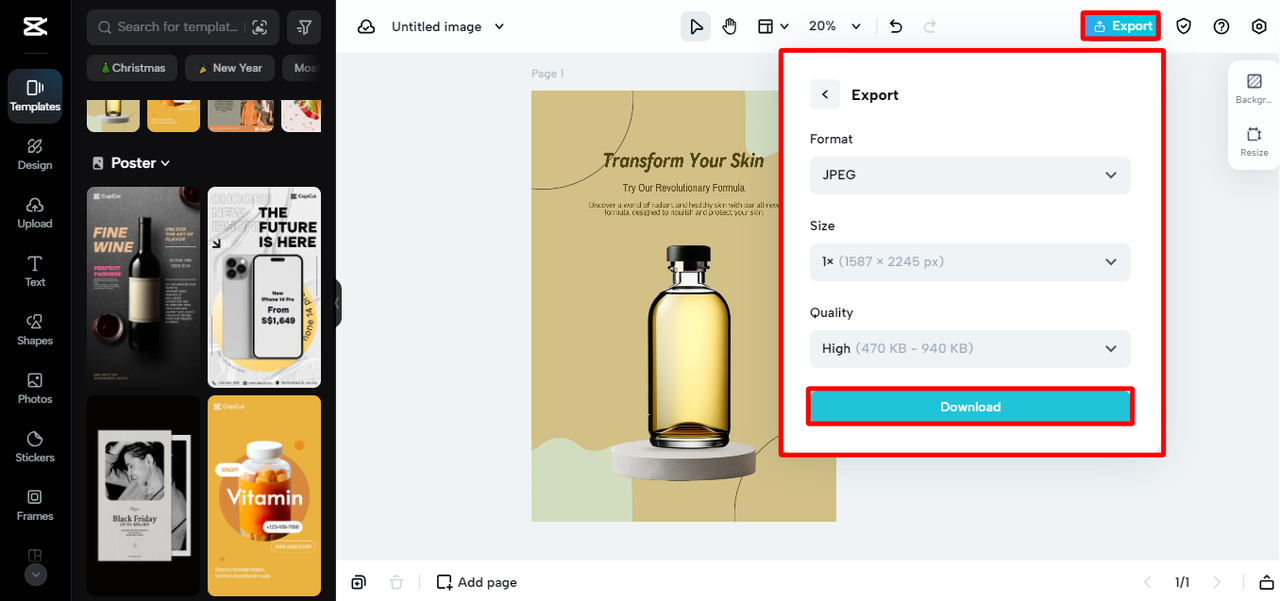This screenshot has width=1280, height=601.
Task: Open the pages panel icon at bottom right
Action: (x=1265, y=582)
